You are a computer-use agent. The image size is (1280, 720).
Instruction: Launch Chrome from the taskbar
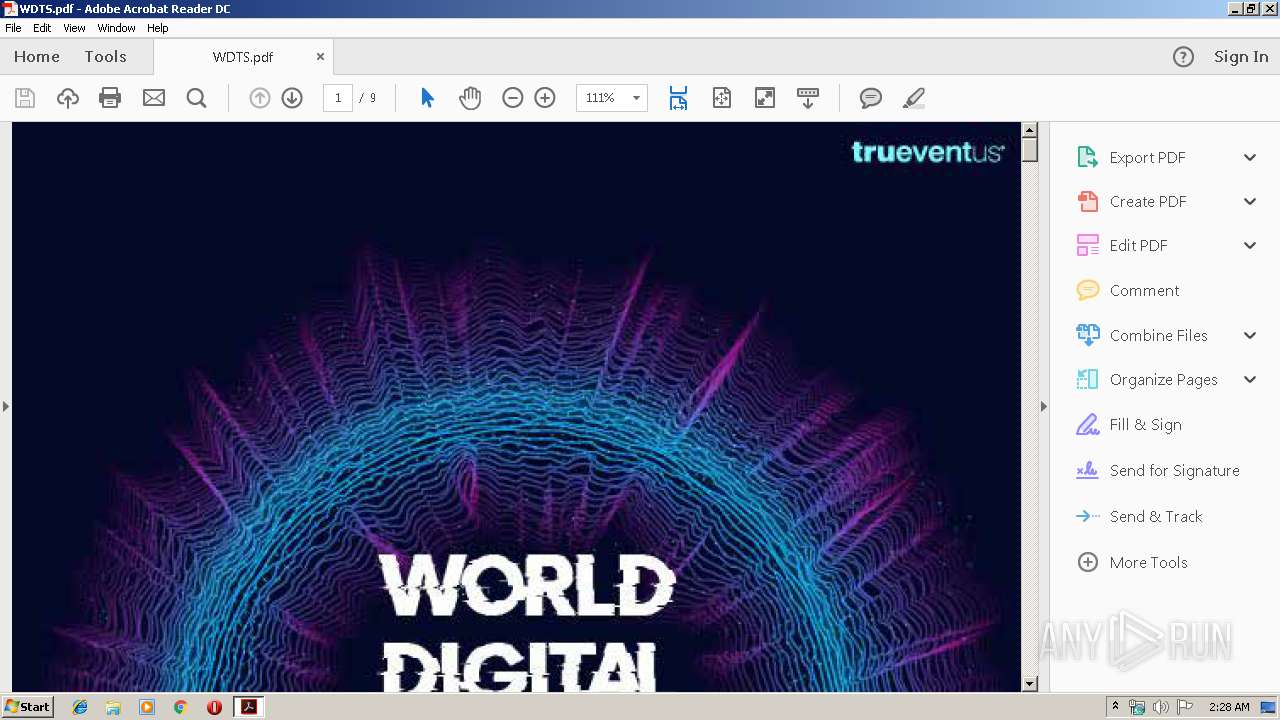(180, 707)
